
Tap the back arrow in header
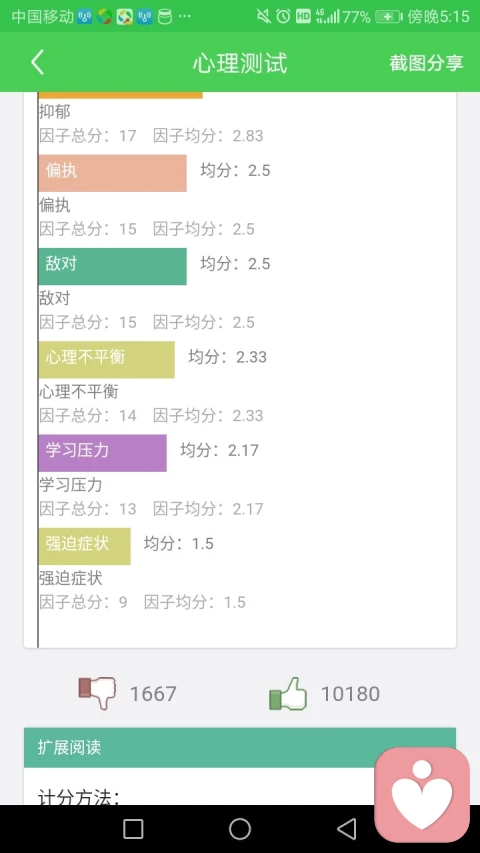click(x=37, y=62)
